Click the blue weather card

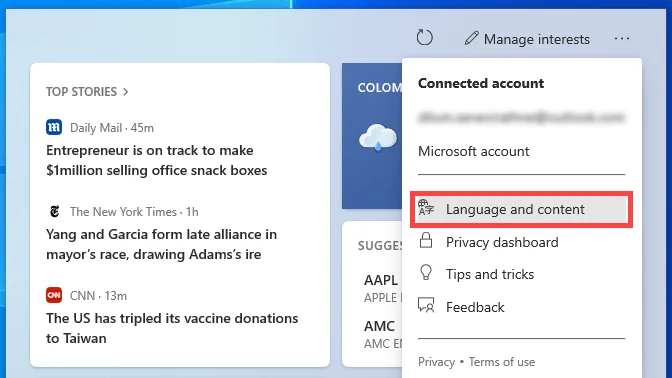point(372,136)
